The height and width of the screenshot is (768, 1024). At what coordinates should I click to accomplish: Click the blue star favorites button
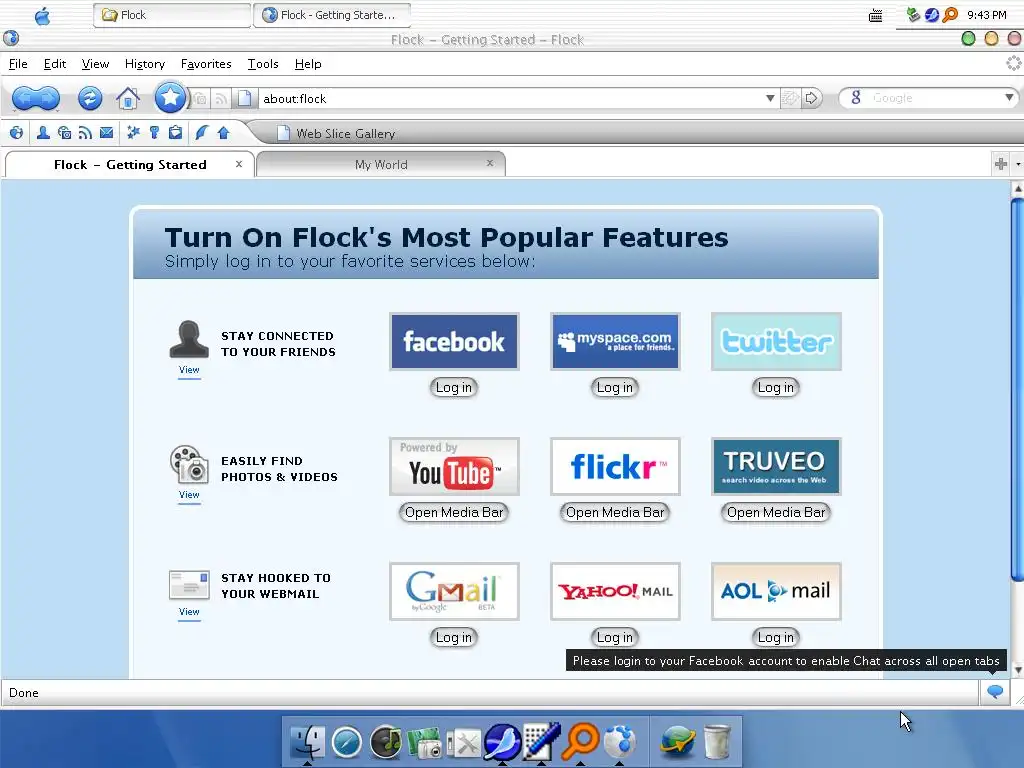(170, 97)
